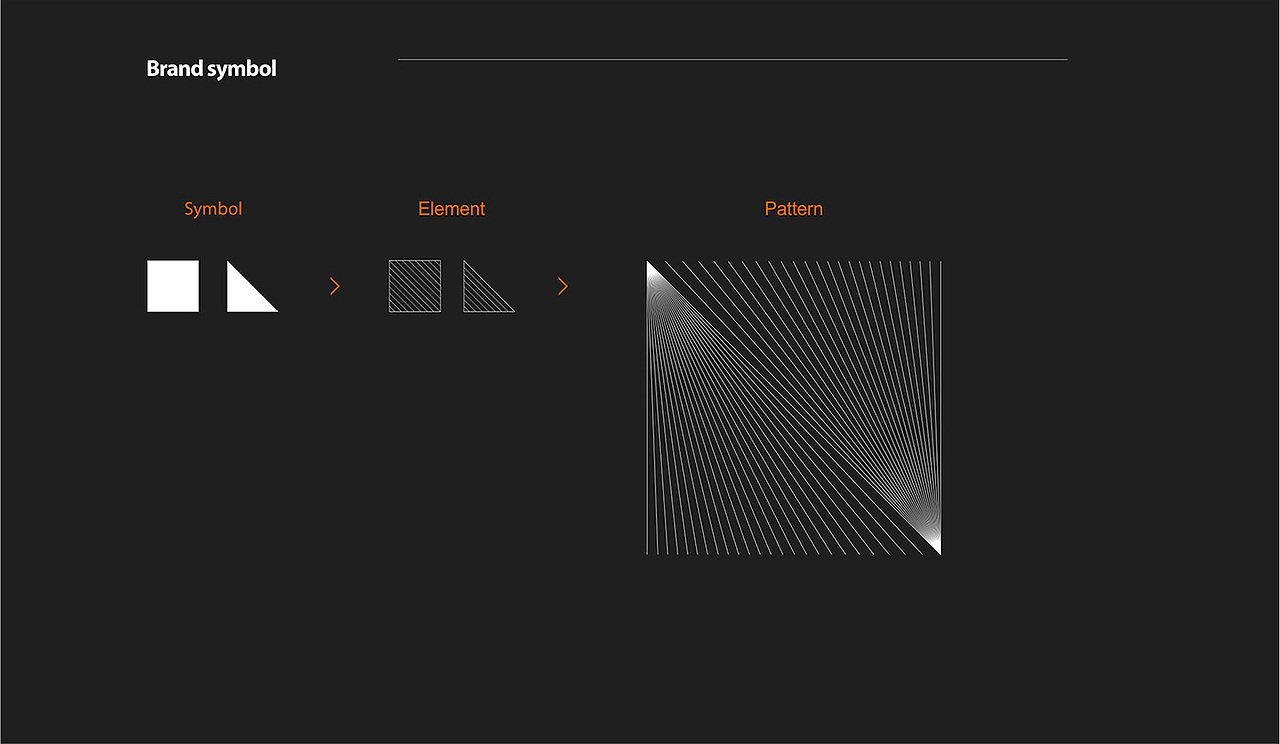Select the solid white square symbol
The height and width of the screenshot is (744, 1280).
pyautogui.click(x=172, y=286)
